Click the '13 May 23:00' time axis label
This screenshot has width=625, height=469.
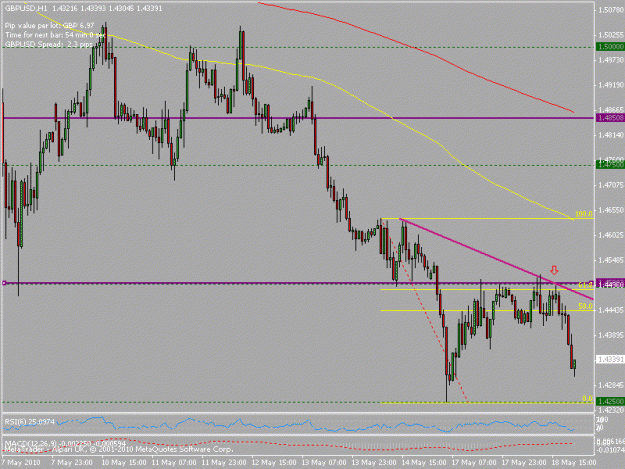coord(374,462)
